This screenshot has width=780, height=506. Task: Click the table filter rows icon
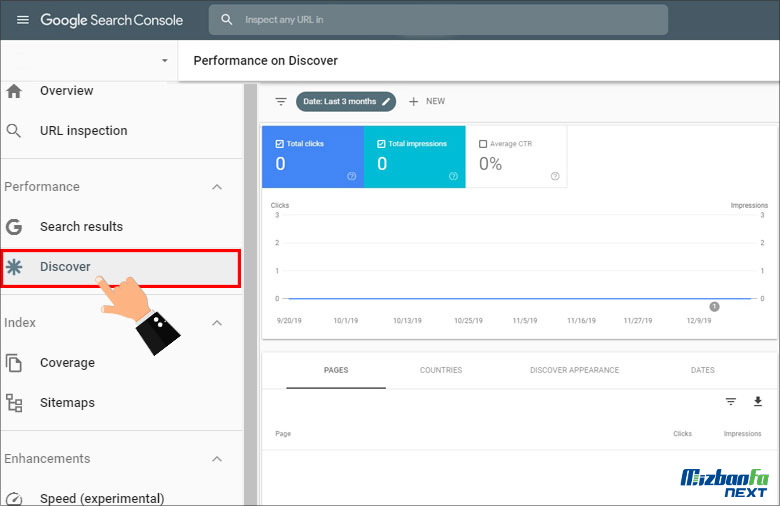pyautogui.click(x=731, y=402)
